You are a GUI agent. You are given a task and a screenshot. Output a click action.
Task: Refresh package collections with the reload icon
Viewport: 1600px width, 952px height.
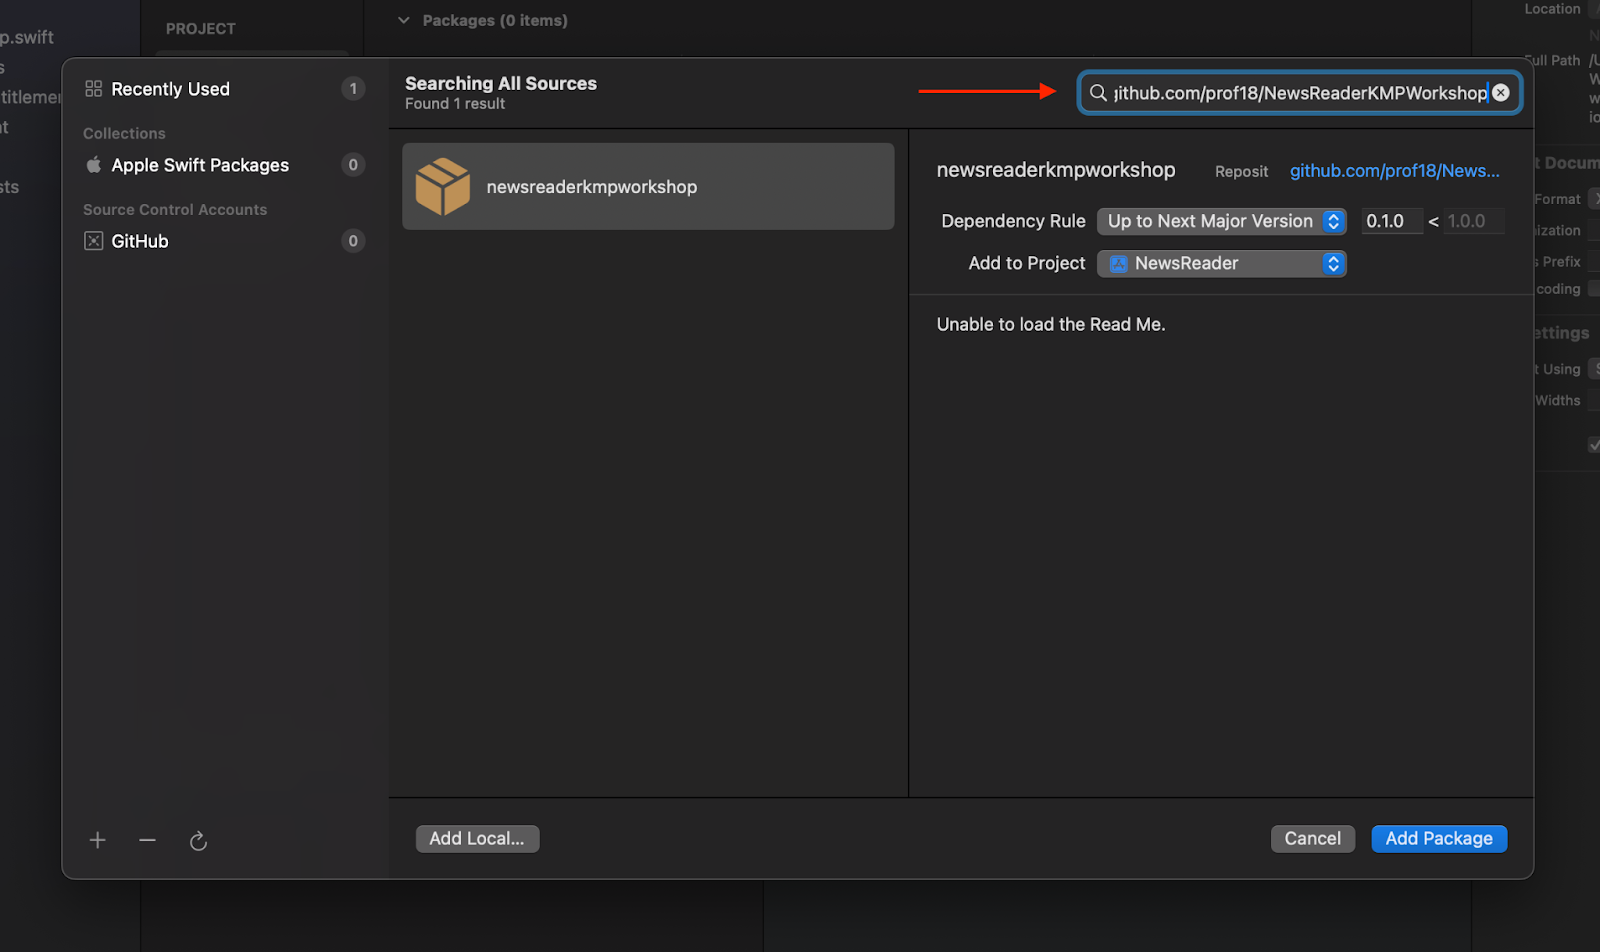198,841
